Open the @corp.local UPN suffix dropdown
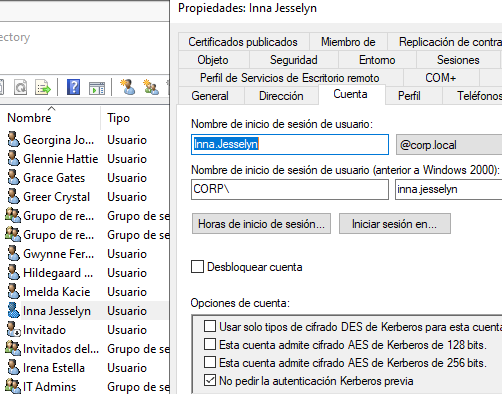502x394 pixels. pyautogui.click(x=449, y=145)
